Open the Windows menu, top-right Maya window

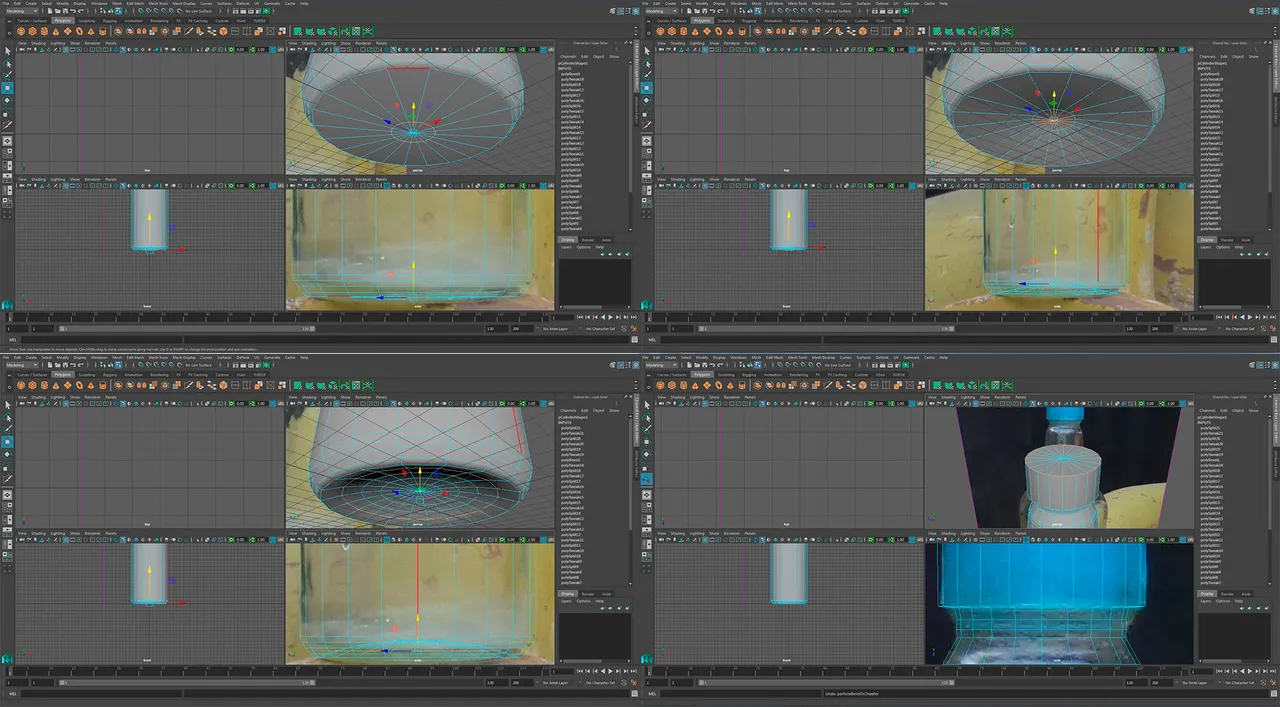739,4
